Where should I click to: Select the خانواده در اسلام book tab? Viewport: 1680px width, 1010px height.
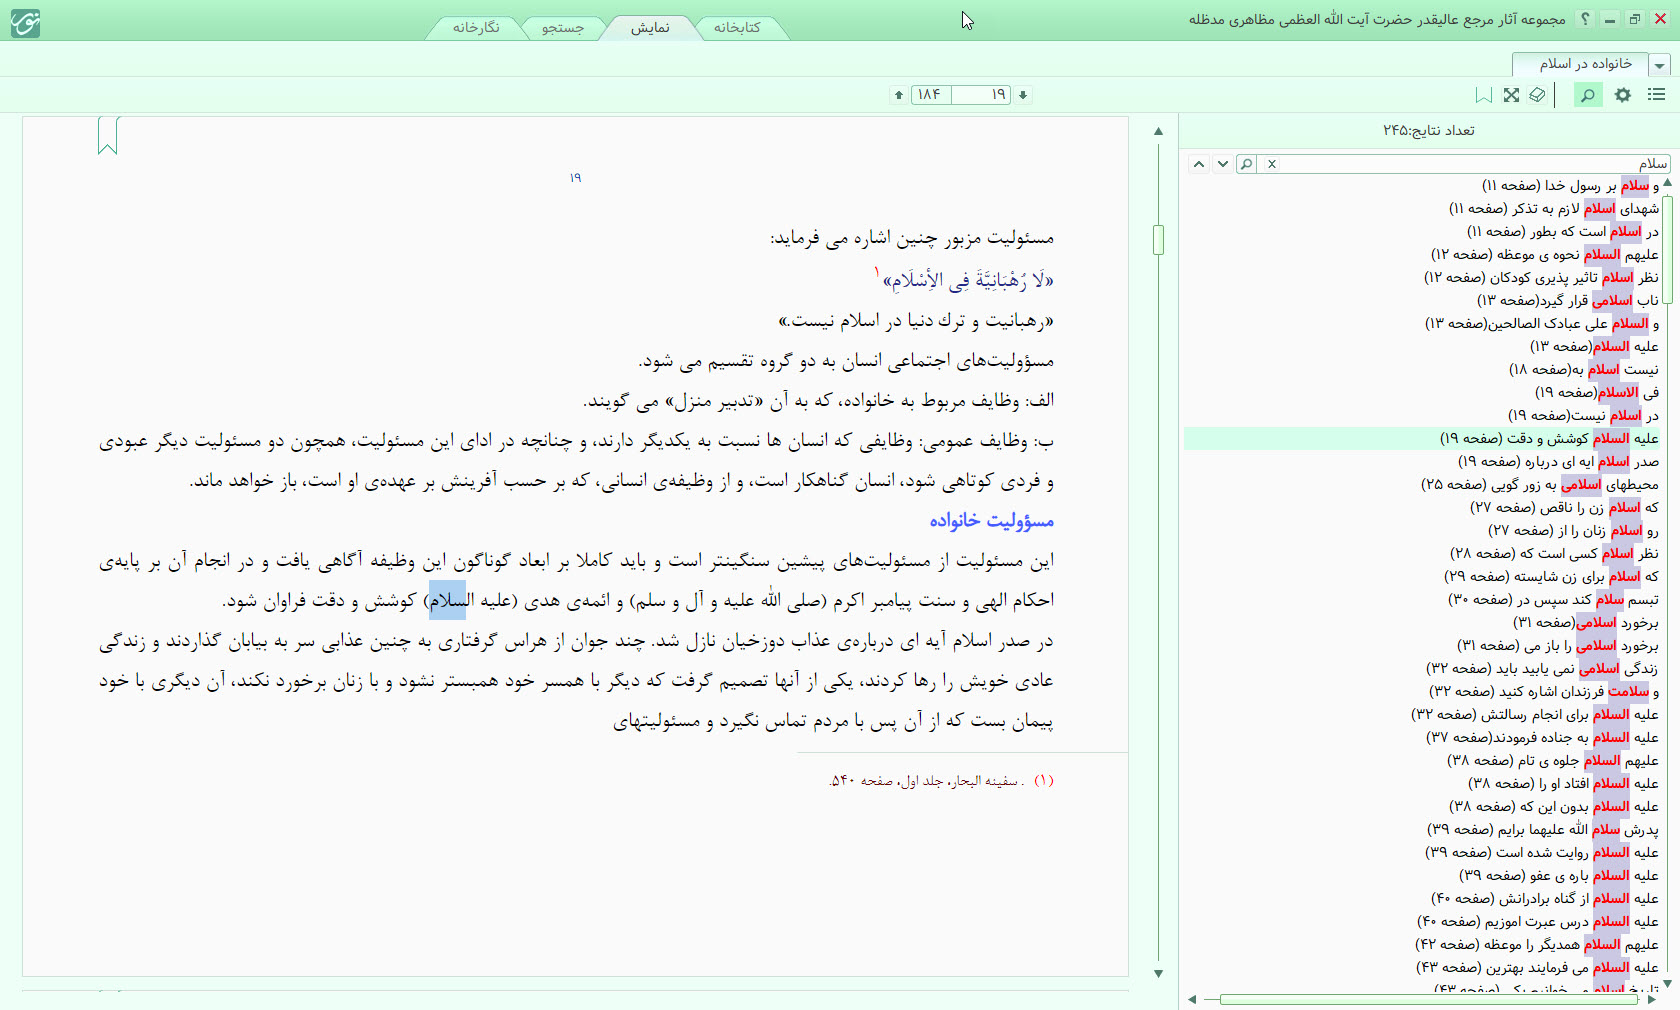[1585, 64]
